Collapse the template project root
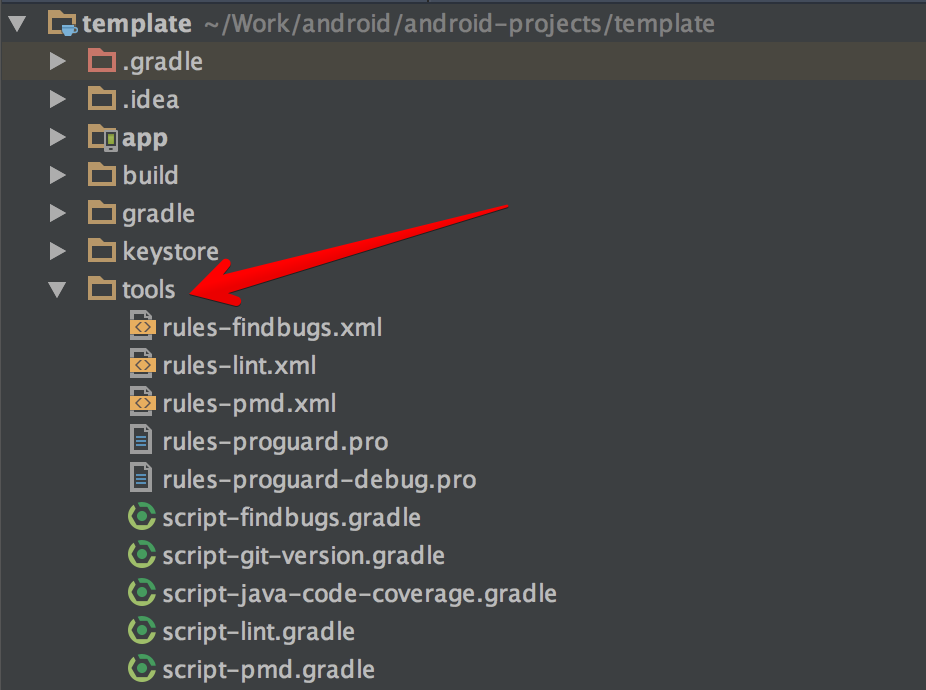926x690 pixels. (17, 23)
